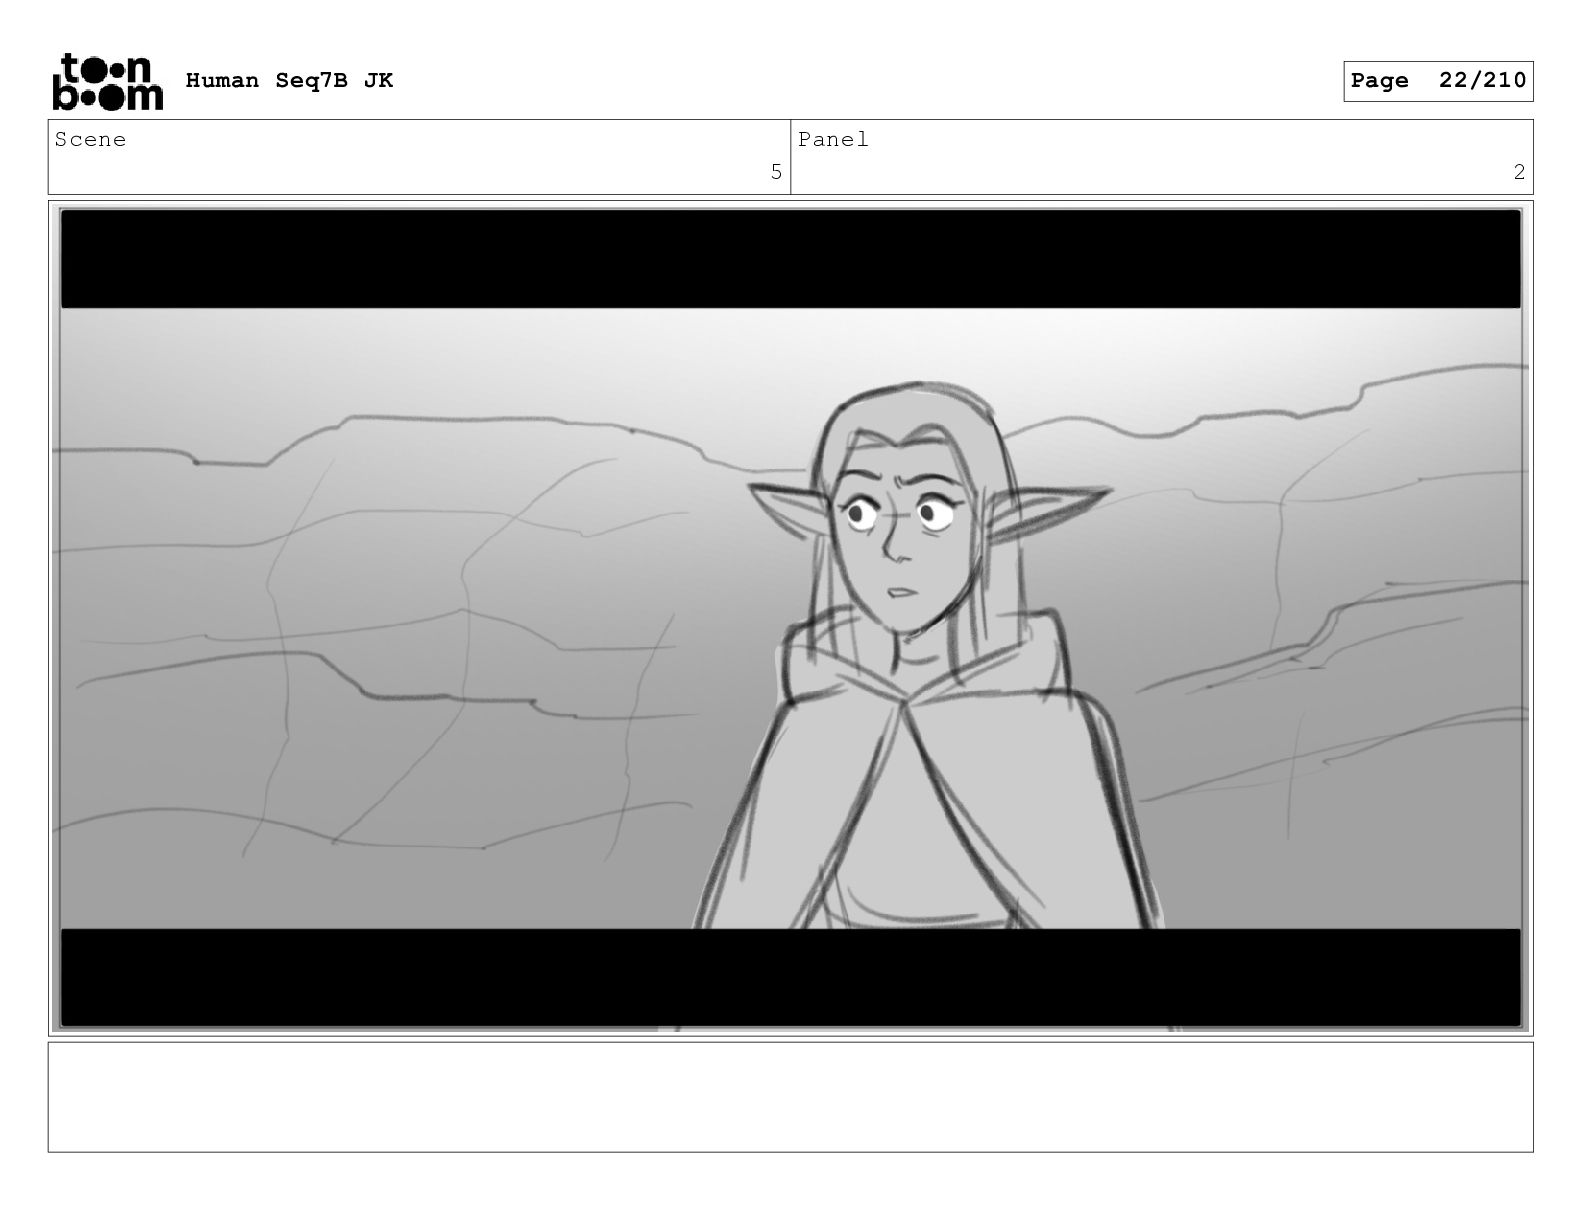Click the elf character storyboard image
Image resolution: width=1584 pixels, height=1224 pixels.
coord(790,618)
